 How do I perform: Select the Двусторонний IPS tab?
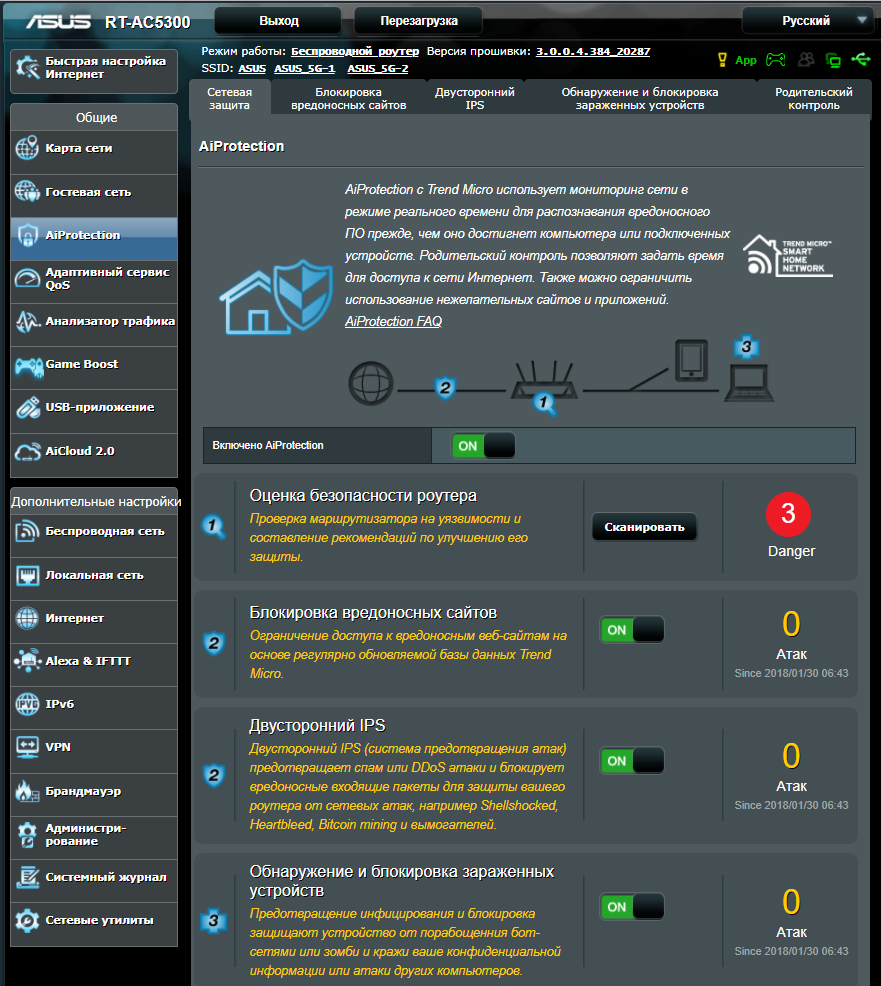pos(474,98)
